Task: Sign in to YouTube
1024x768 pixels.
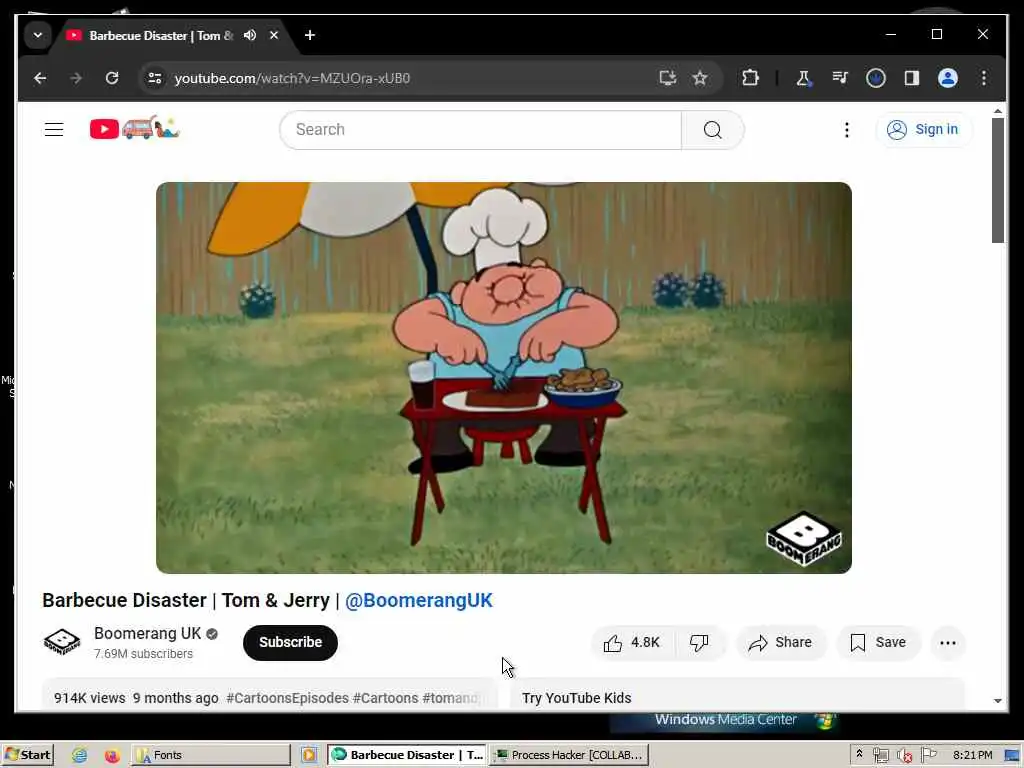Action: click(923, 129)
